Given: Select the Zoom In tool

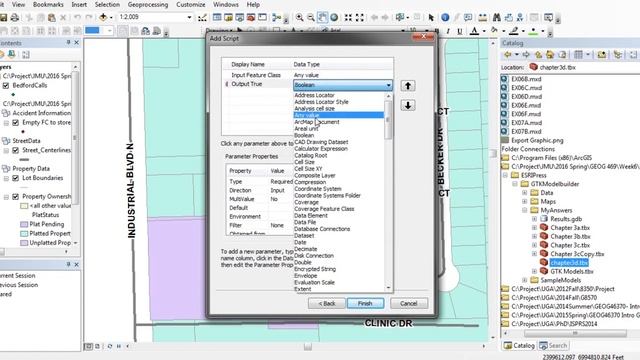Looking at the screenshot, I should [300, 17].
